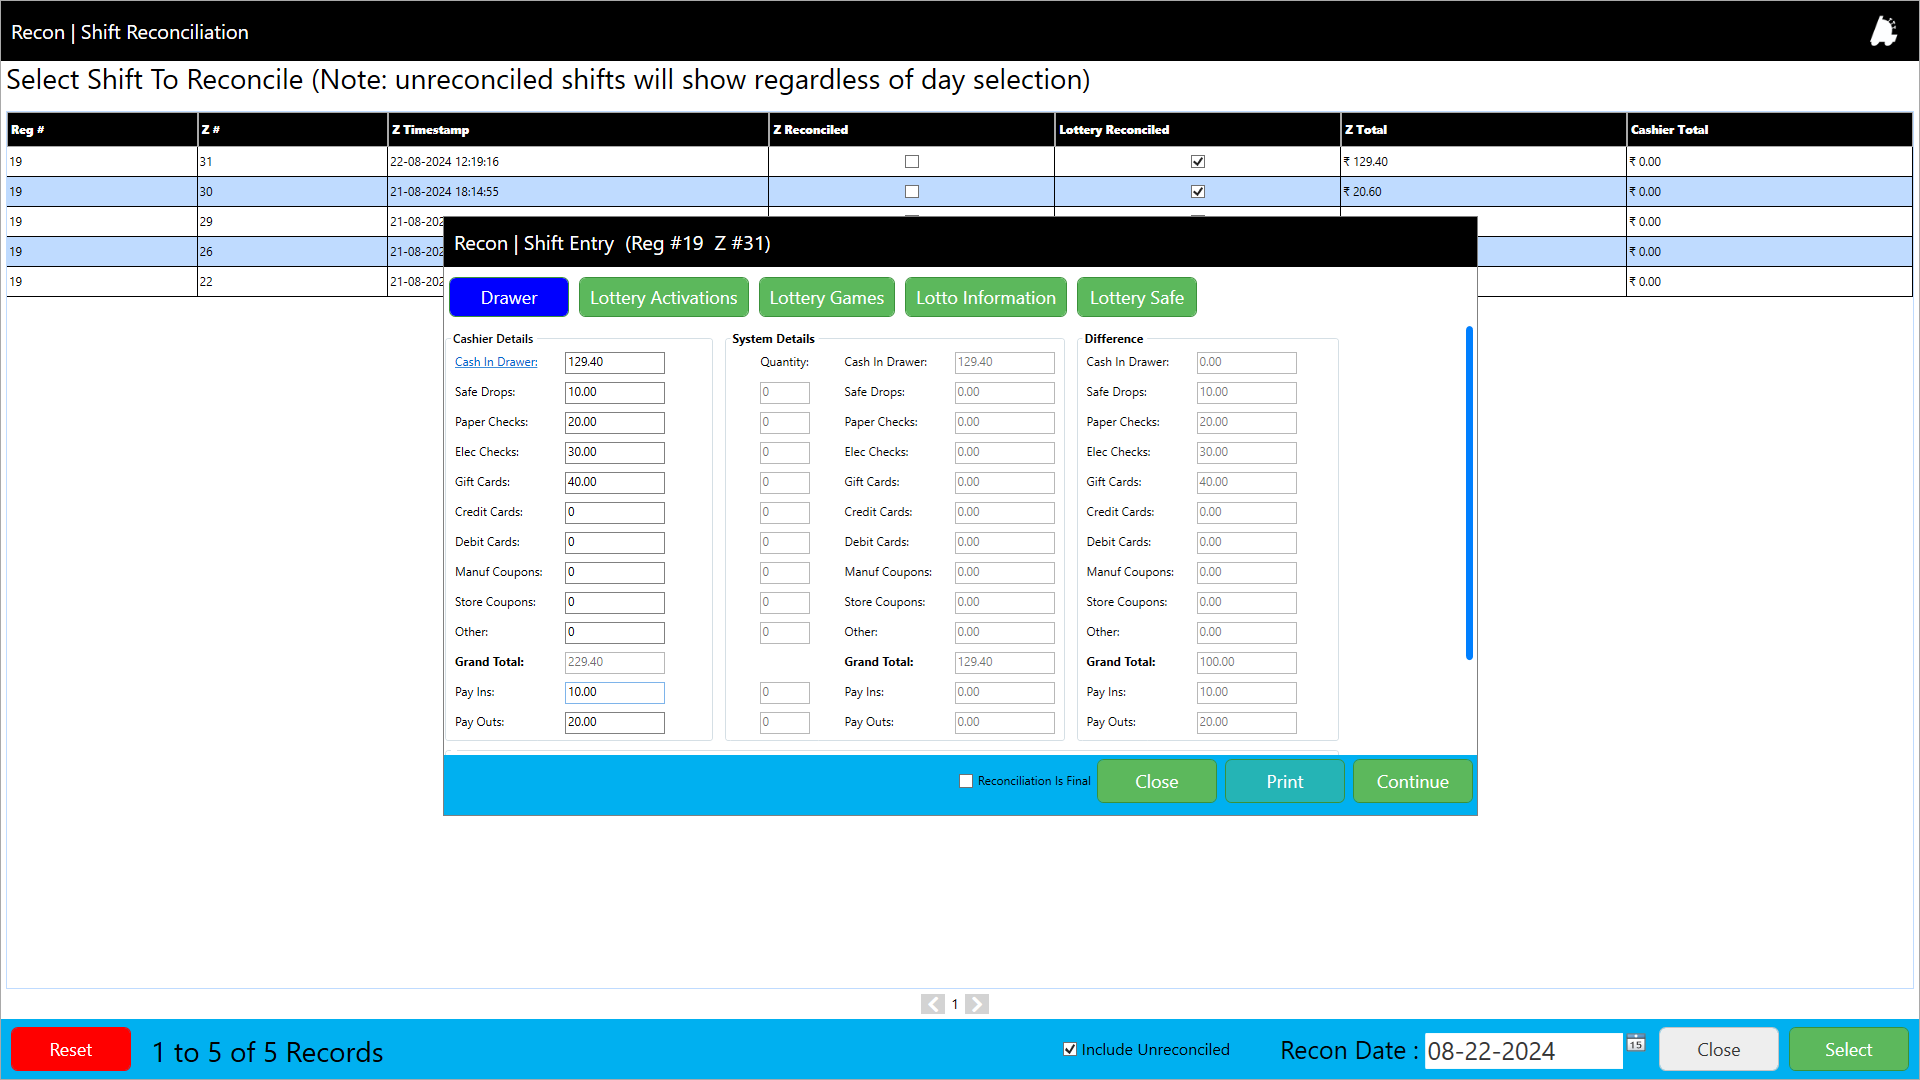The height and width of the screenshot is (1080, 1920).
Task: Select the Lotto Information tab
Action: point(985,298)
